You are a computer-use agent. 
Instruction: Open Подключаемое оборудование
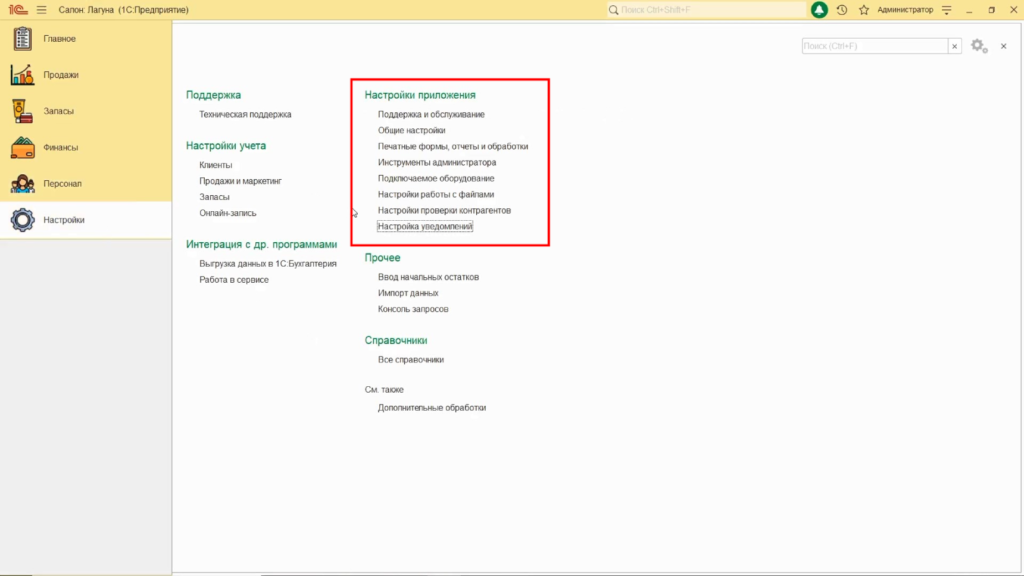(436, 178)
